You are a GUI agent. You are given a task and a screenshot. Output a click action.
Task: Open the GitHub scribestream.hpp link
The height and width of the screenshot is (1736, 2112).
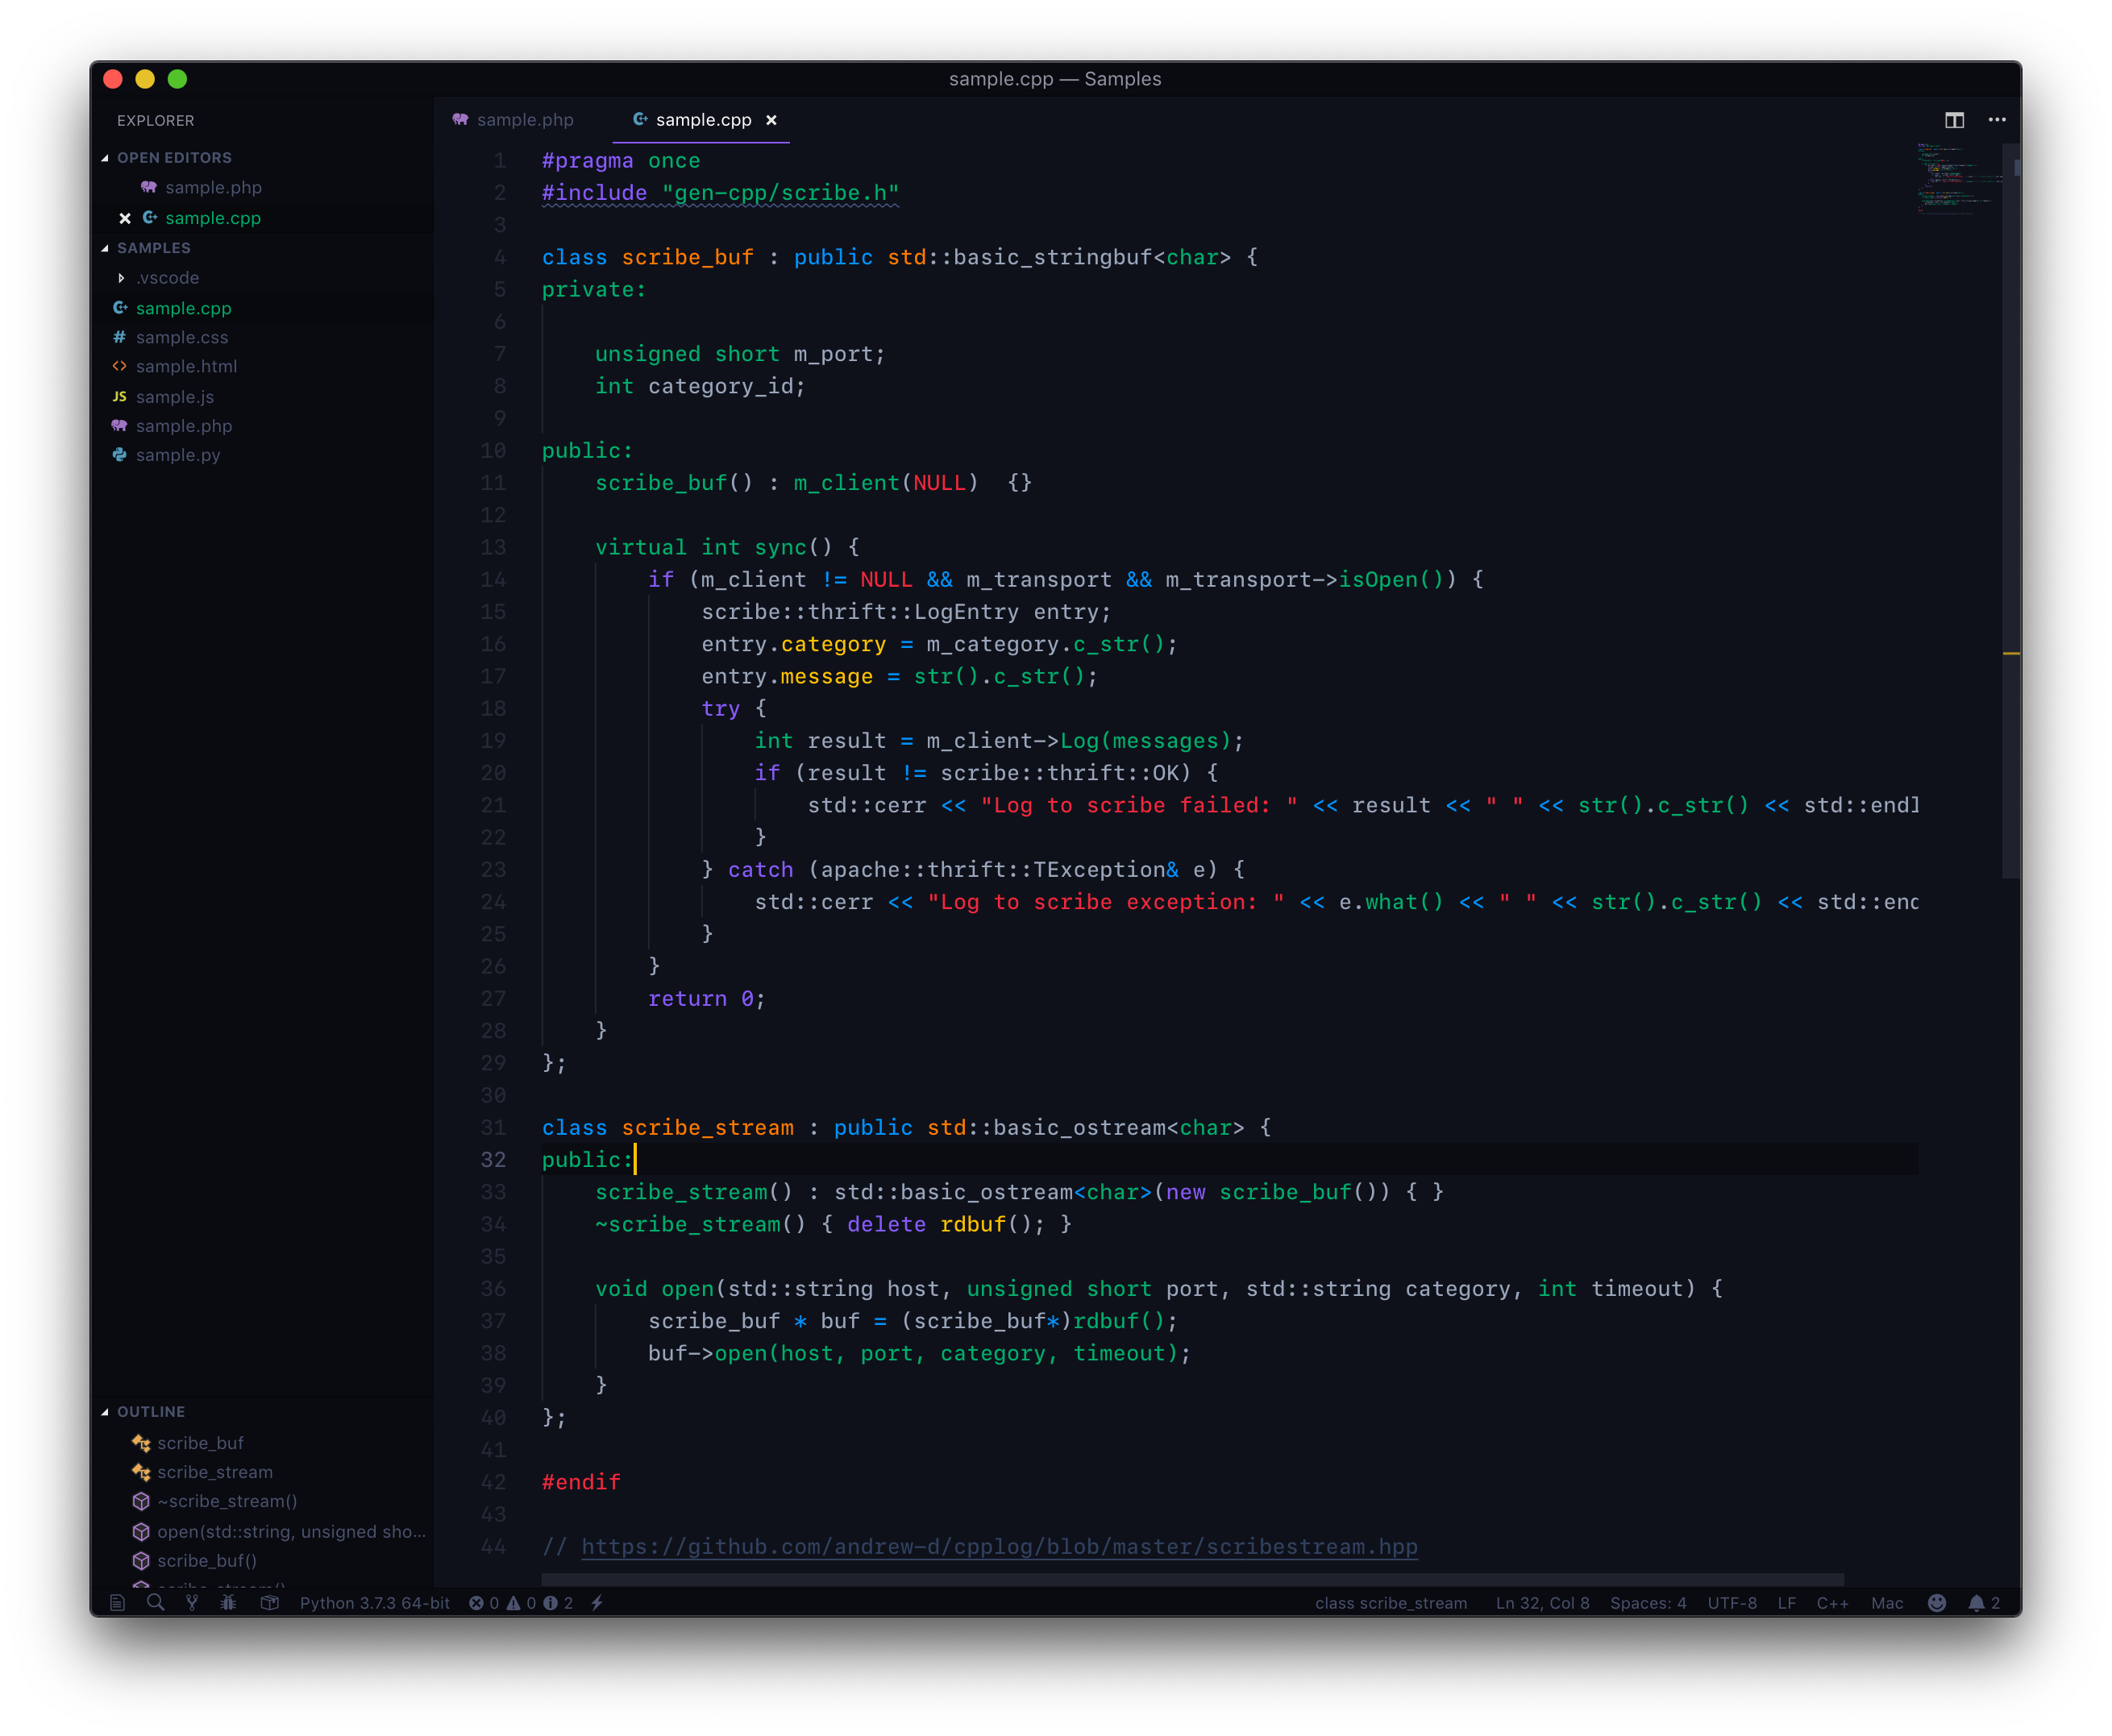(998, 1547)
